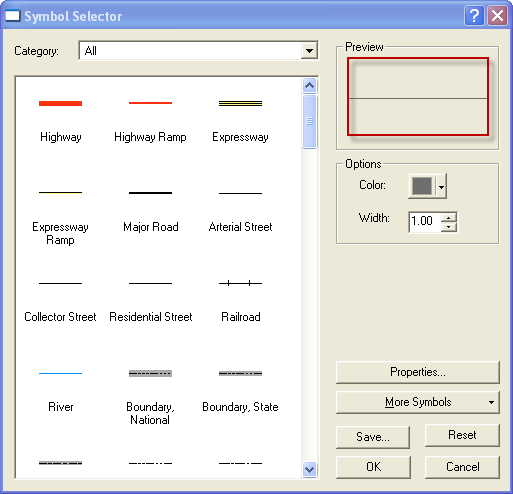The image size is (513, 494).
Task: Open the Color swatch dropdown arrow
Action: 441,186
